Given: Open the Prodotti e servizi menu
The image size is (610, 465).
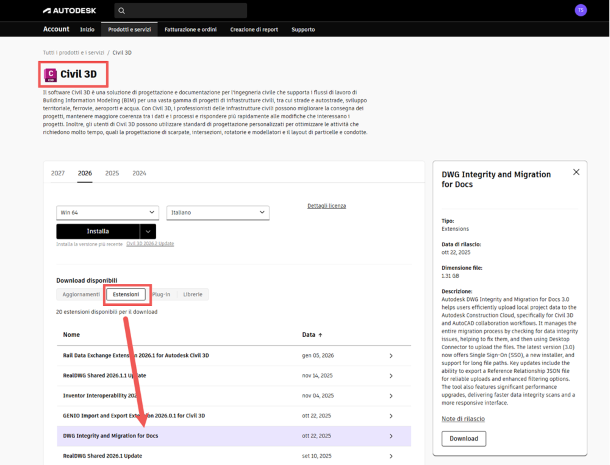Looking at the screenshot, I should [129, 30].
